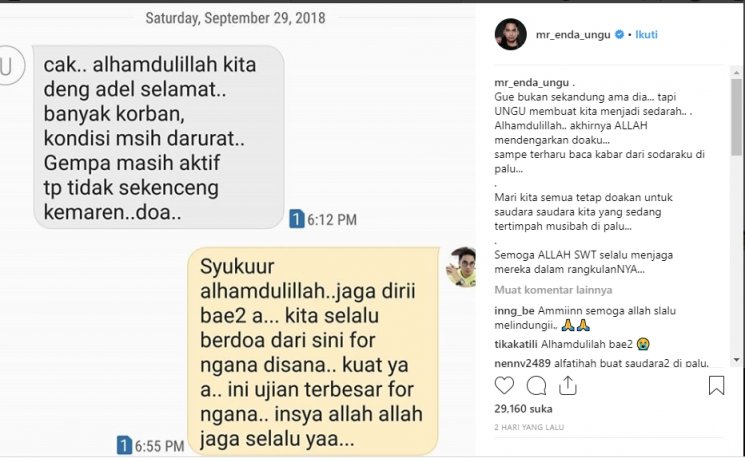View the 29,160 suka likes list
This screenshot has width=745, height=462.
pos(523,409)
